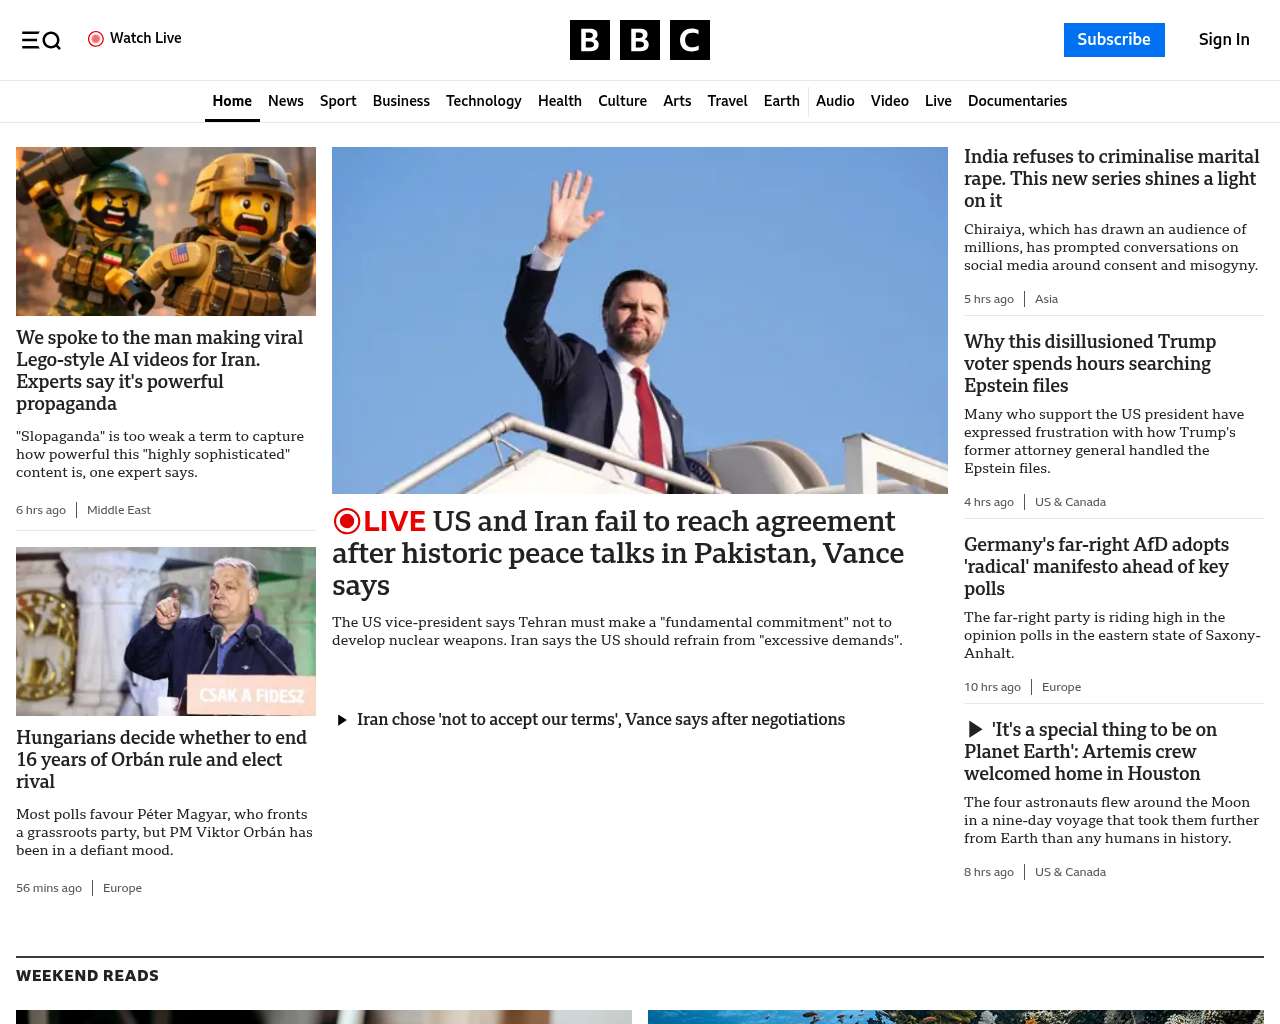Open the Orbán rally photo thumbnail
Image resolution: width=1280 pixels, height=1024 pixels.
166,631
